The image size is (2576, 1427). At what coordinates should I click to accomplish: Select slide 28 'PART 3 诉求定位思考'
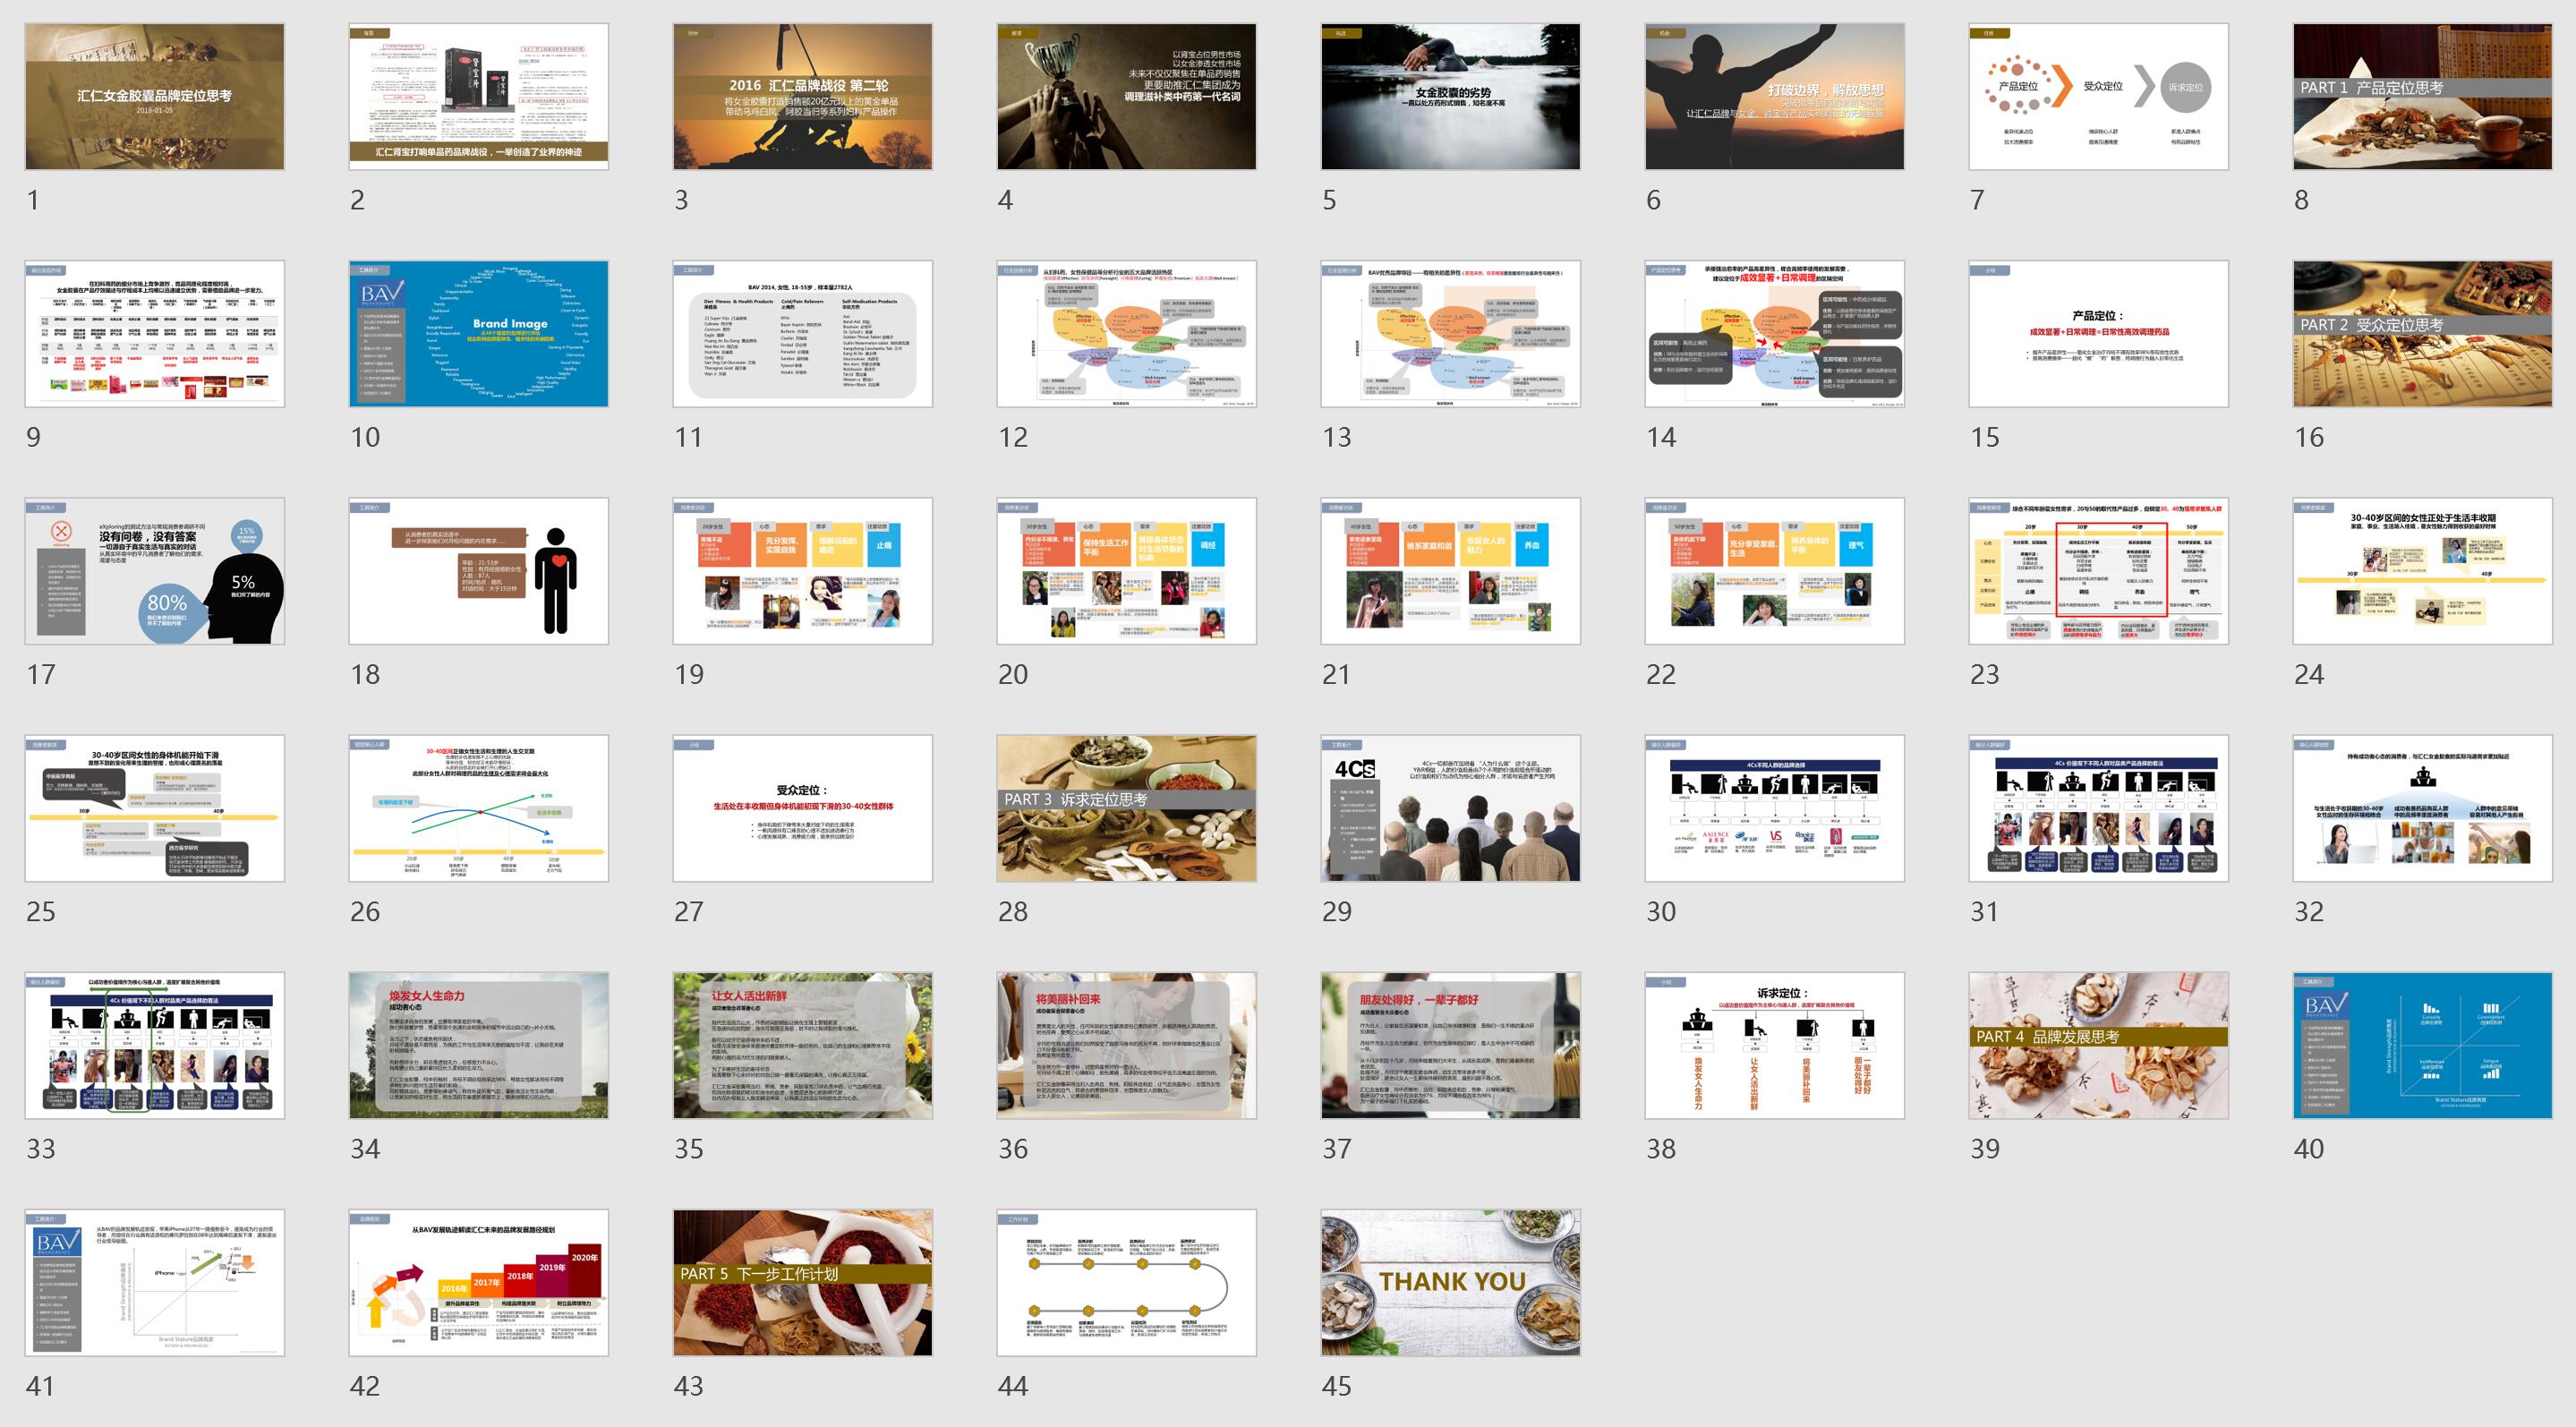click(x=1126, y=807)
